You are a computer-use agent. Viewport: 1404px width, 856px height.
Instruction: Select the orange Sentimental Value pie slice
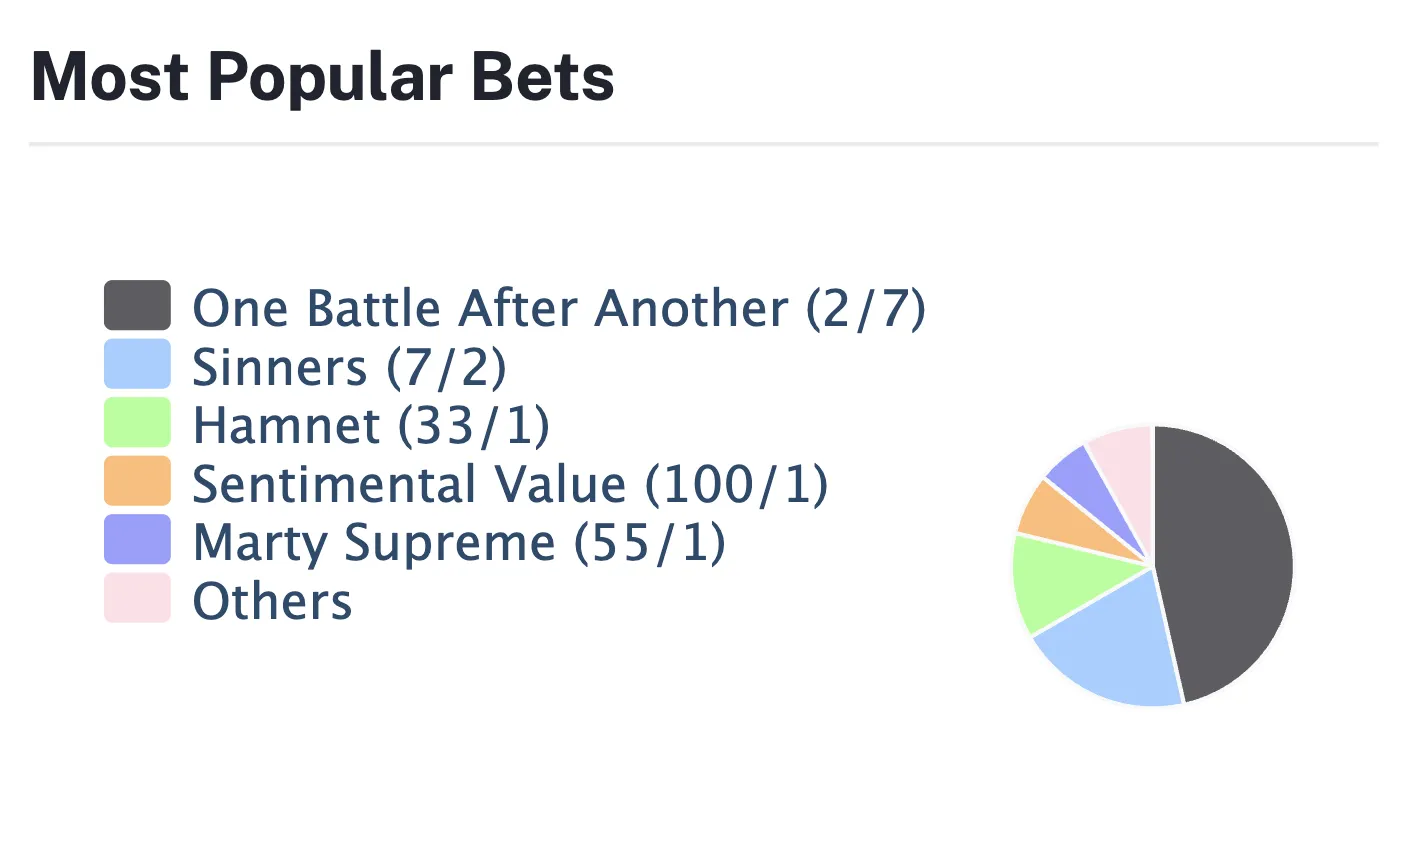click(x=1052, y=510)
